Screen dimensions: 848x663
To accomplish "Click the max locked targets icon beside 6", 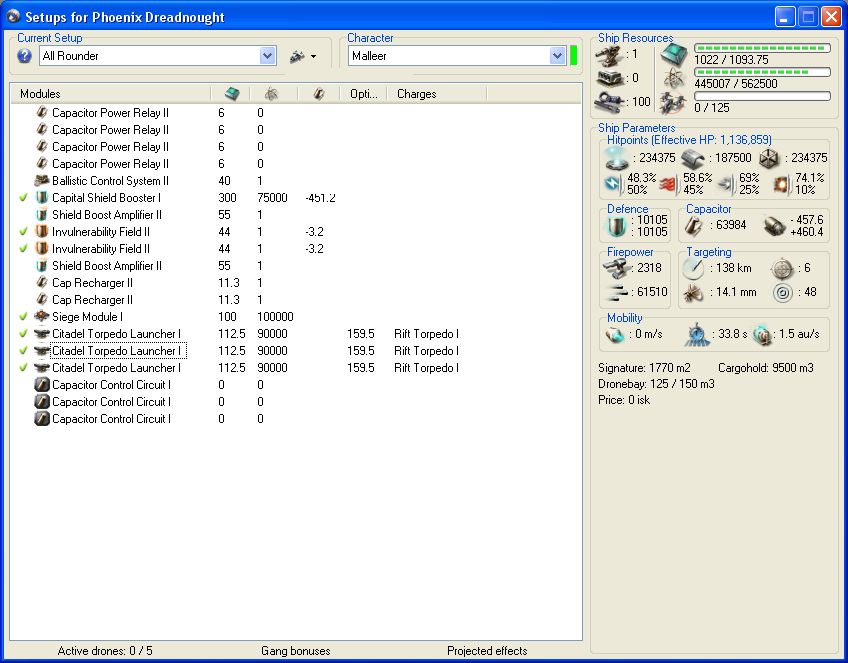I will (x=782, y=268).
